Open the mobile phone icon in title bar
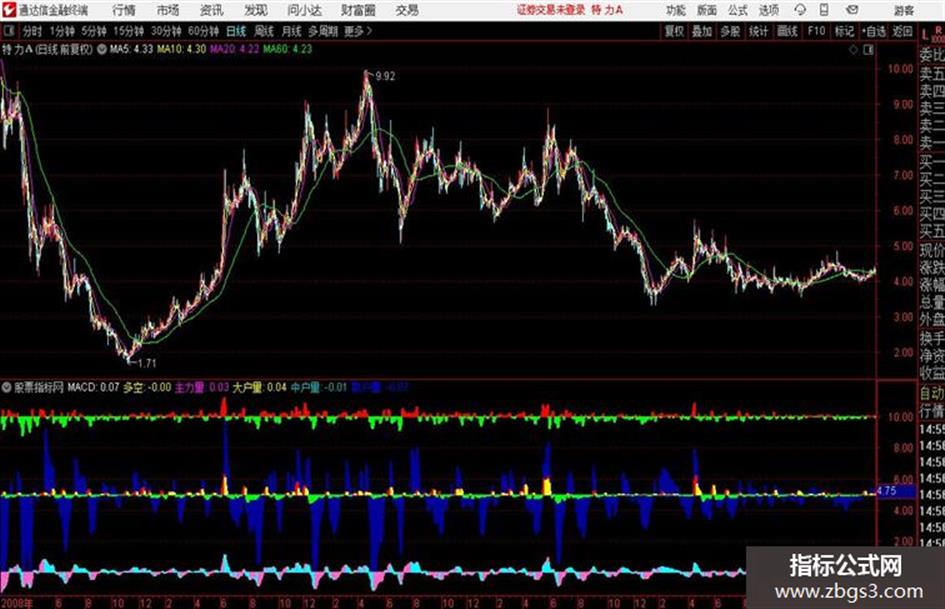 824,10
